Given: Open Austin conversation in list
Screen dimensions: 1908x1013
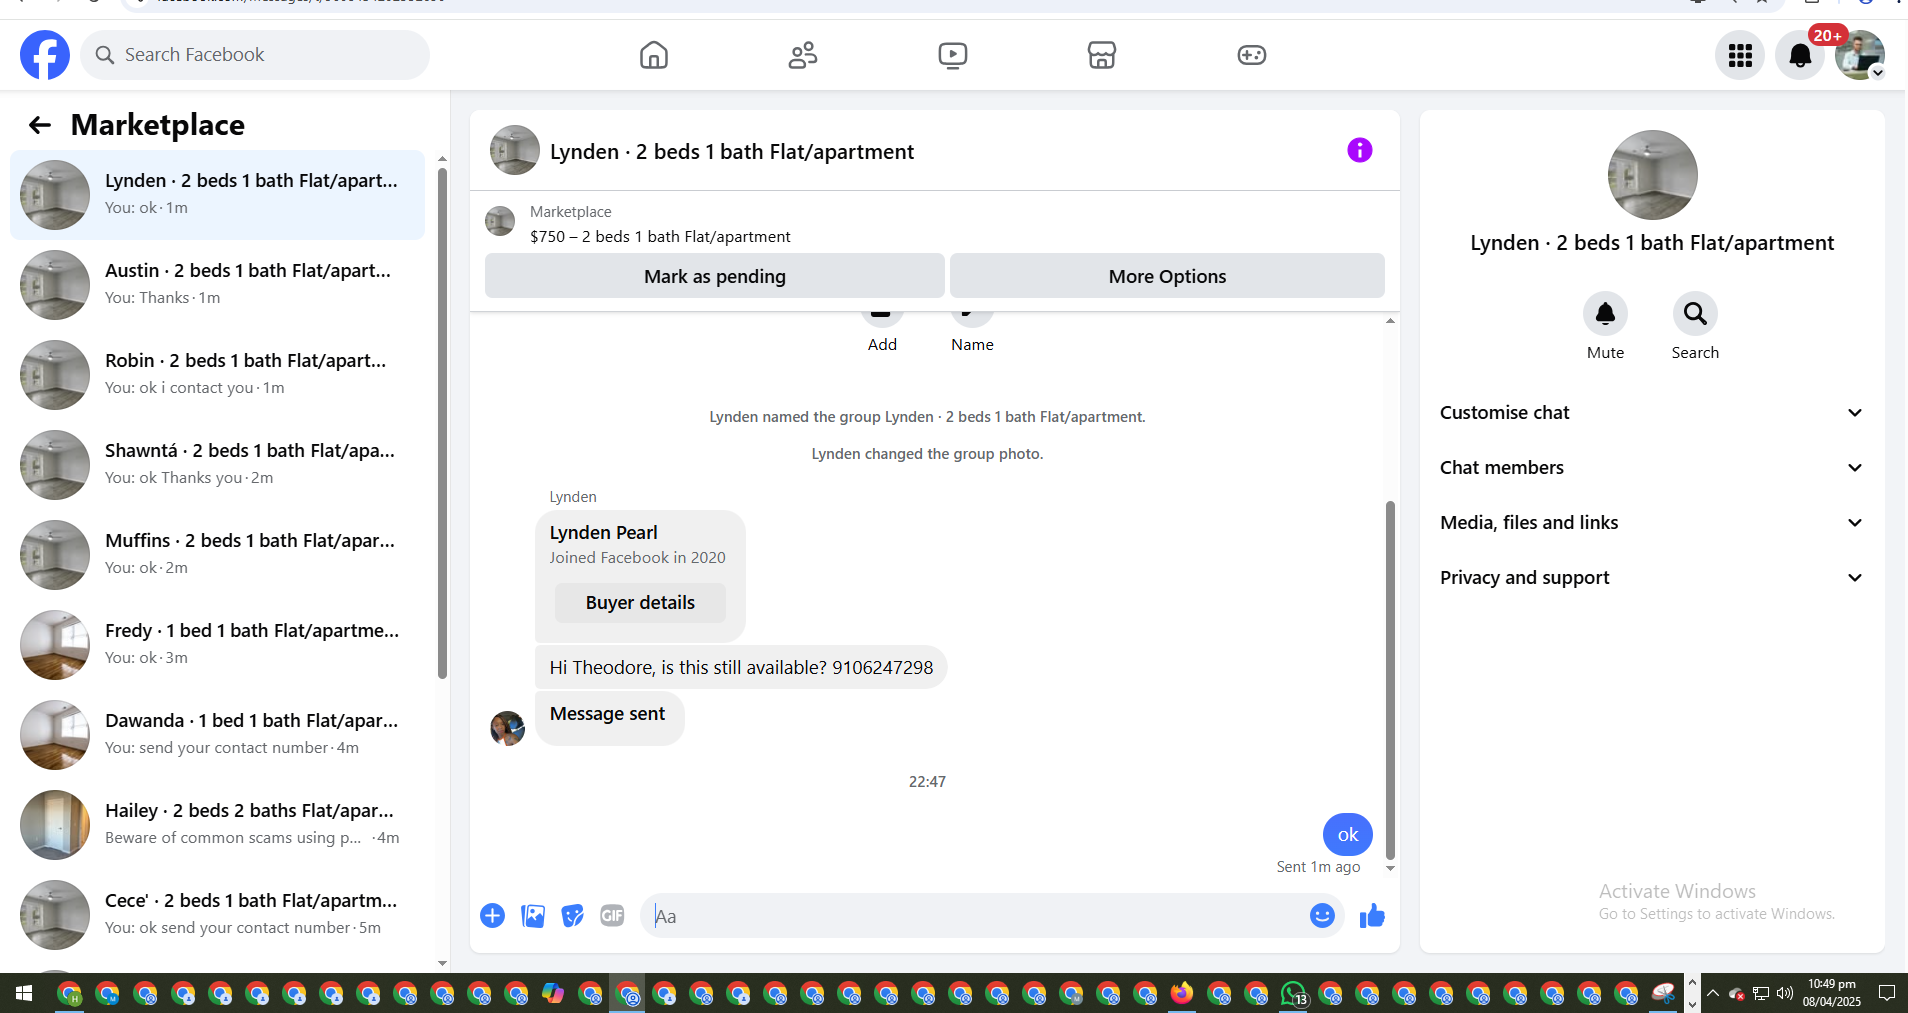Looking at the screenshot, I should click(x=217, y=285).
